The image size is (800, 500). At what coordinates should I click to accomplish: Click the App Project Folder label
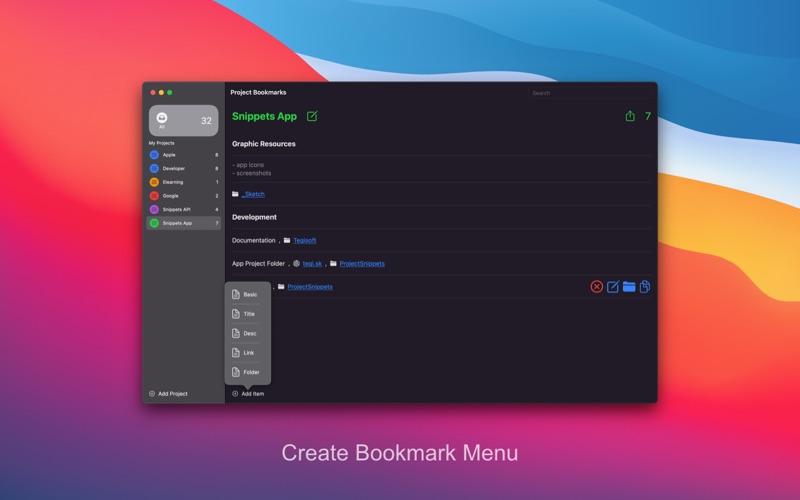pyautogui.click(x=258, y=264)
